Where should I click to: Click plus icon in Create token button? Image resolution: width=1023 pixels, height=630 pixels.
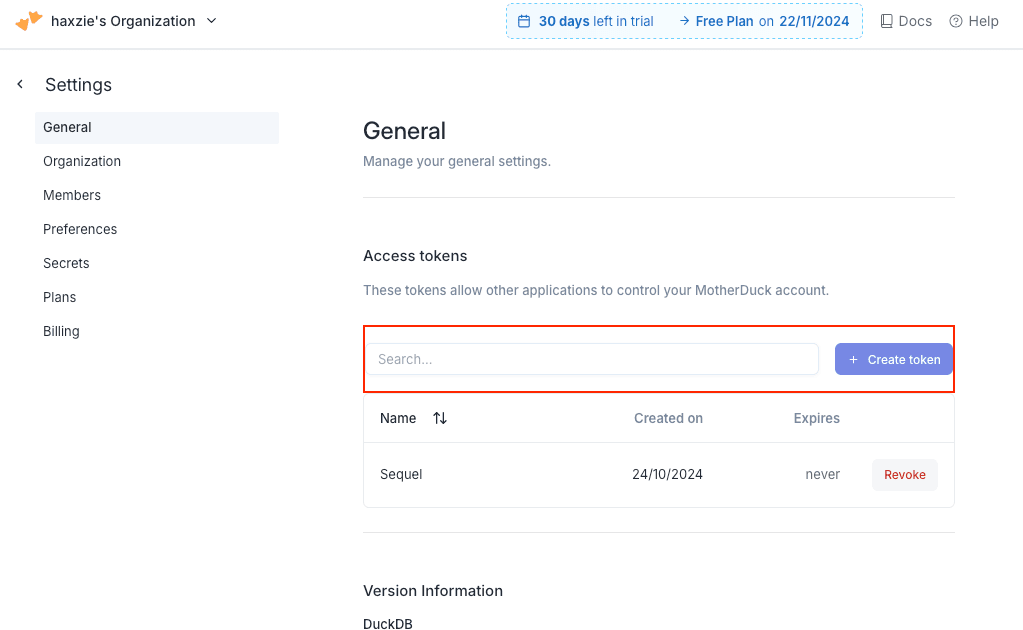point(853,360)
